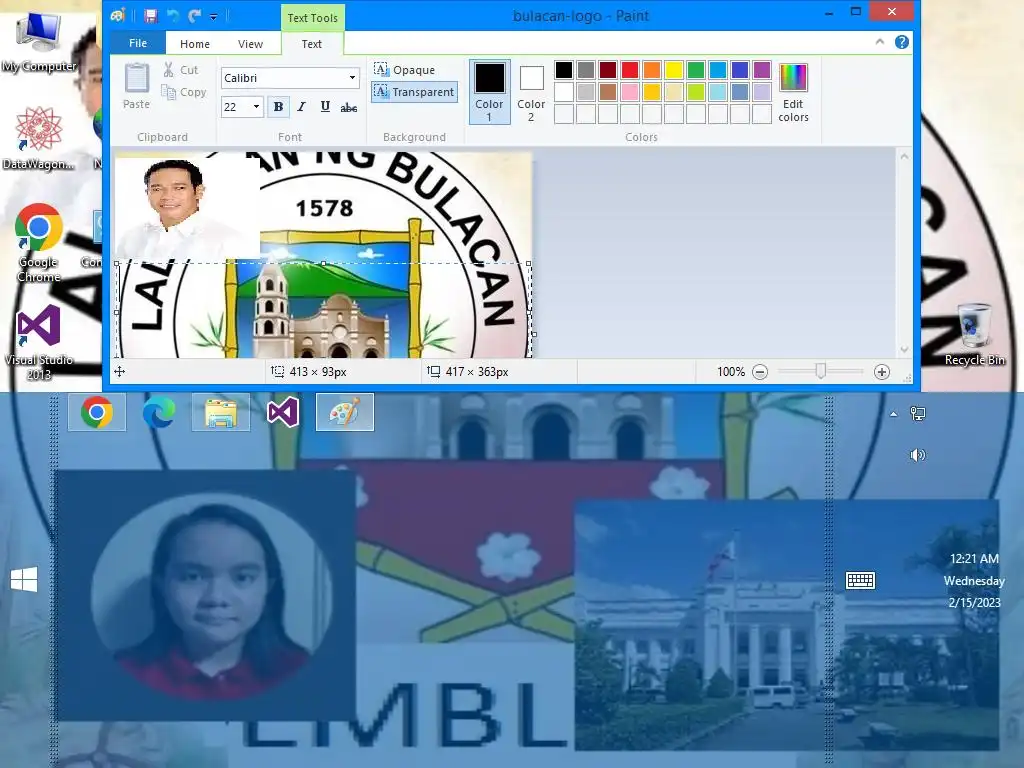Toggle Italic text formatting
The width and height of the screenshot is (1024, 768).
coord(301,106)
